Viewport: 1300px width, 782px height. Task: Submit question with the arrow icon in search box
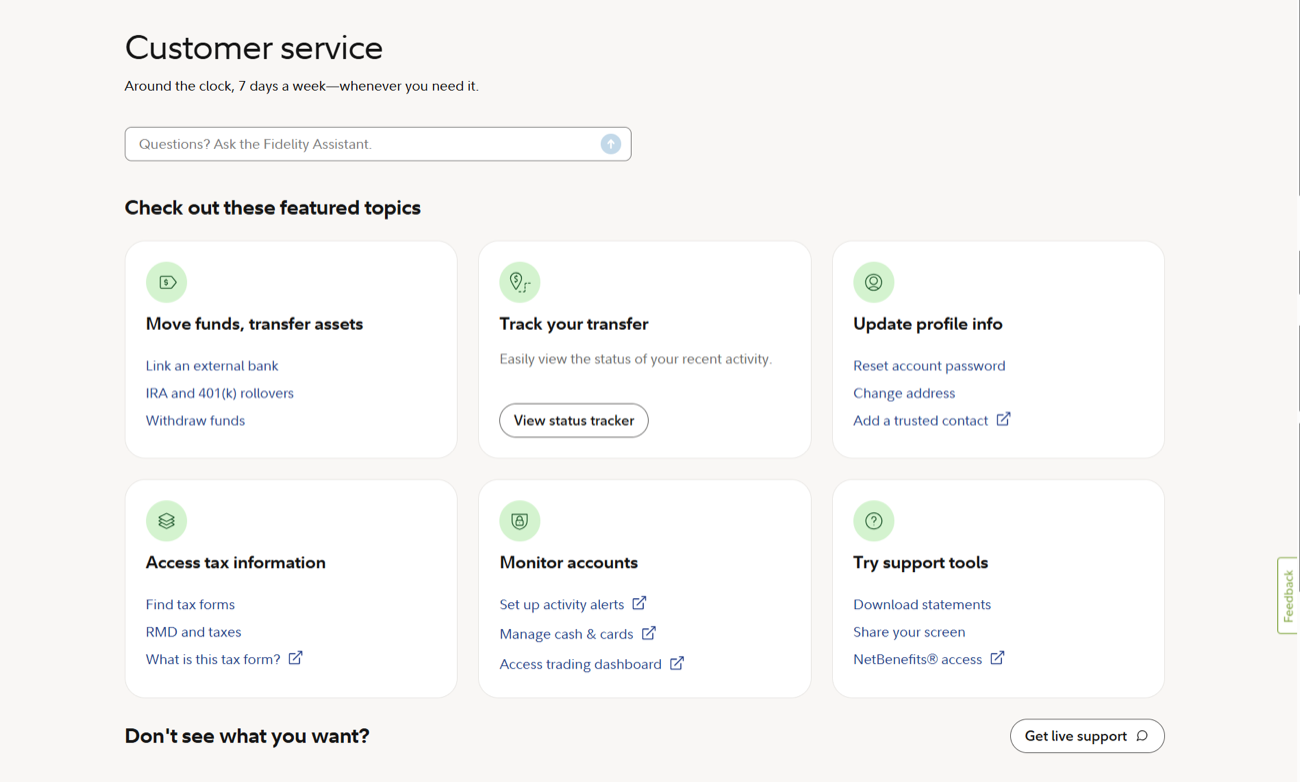point(611,144)
